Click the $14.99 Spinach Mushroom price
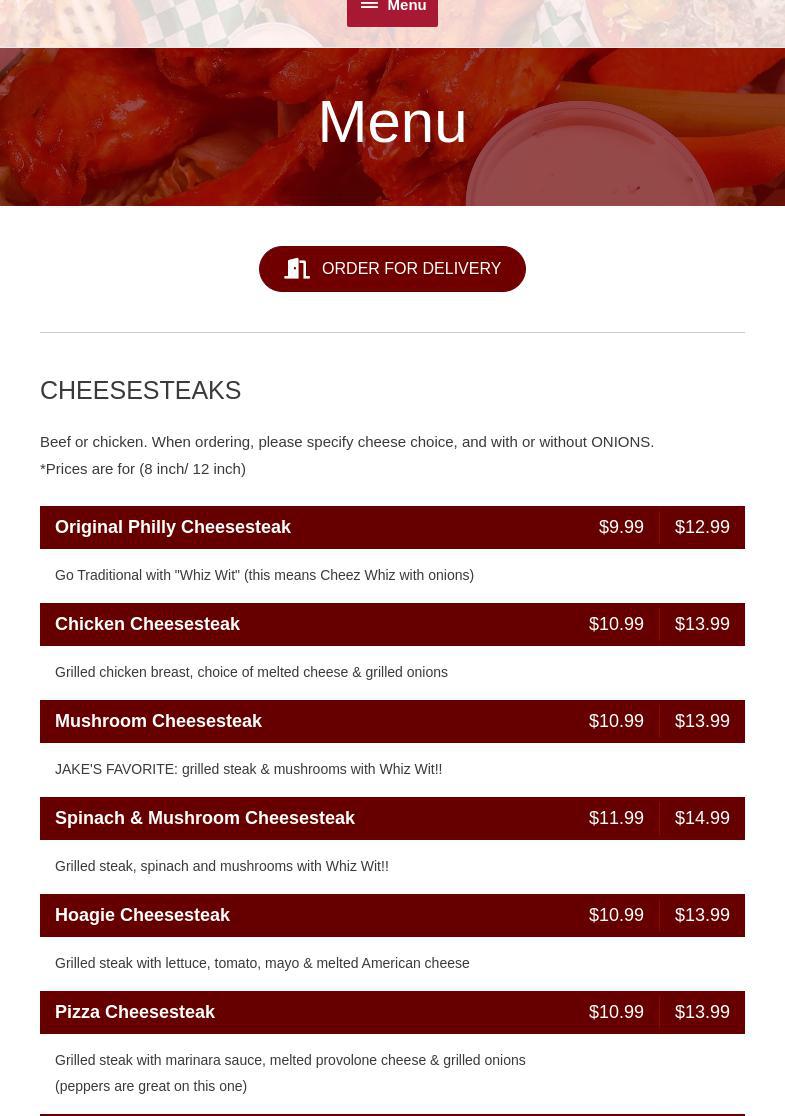 pyautogui.click(x=701, y=818)
